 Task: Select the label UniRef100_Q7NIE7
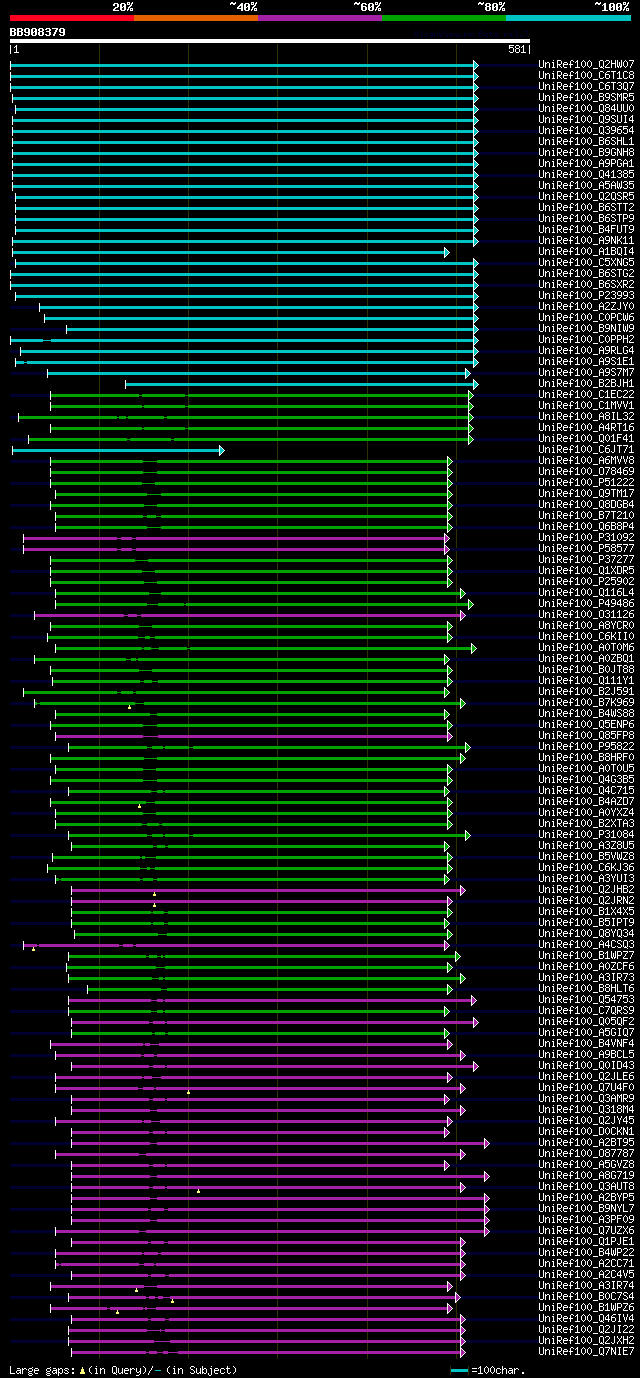586,1352
